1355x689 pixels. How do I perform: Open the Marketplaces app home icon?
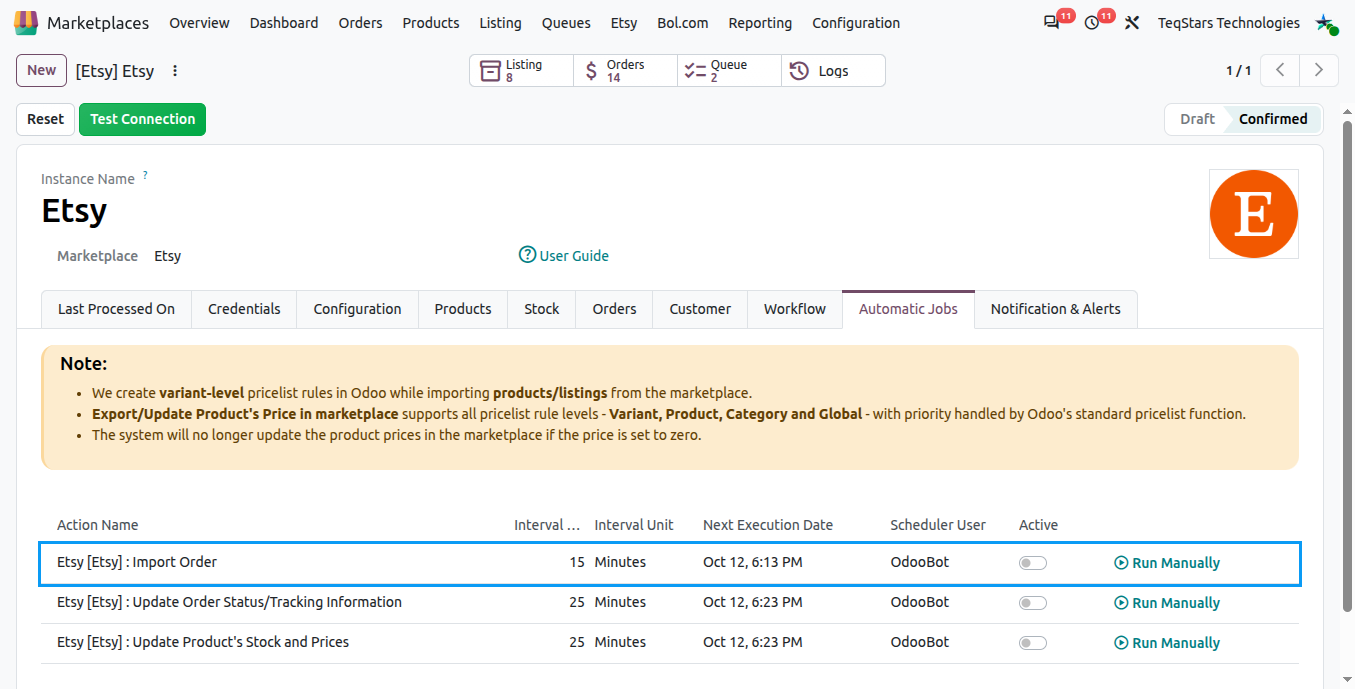click(27, 23)
